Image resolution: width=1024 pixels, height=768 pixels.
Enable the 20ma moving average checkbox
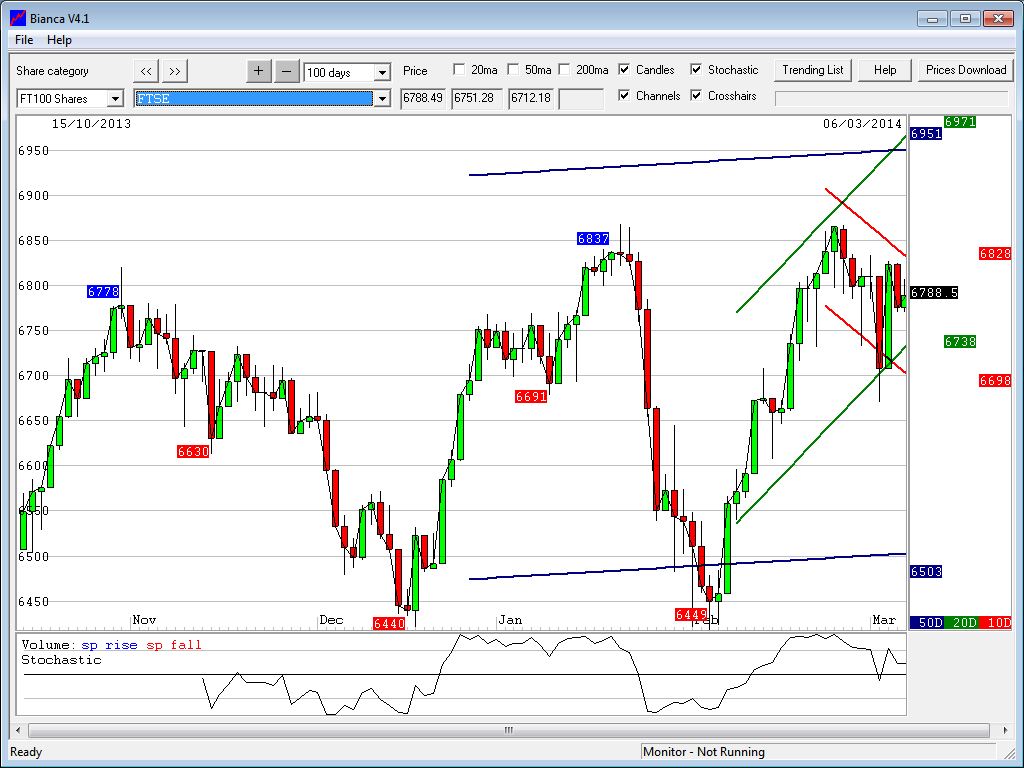click(459, 70)
